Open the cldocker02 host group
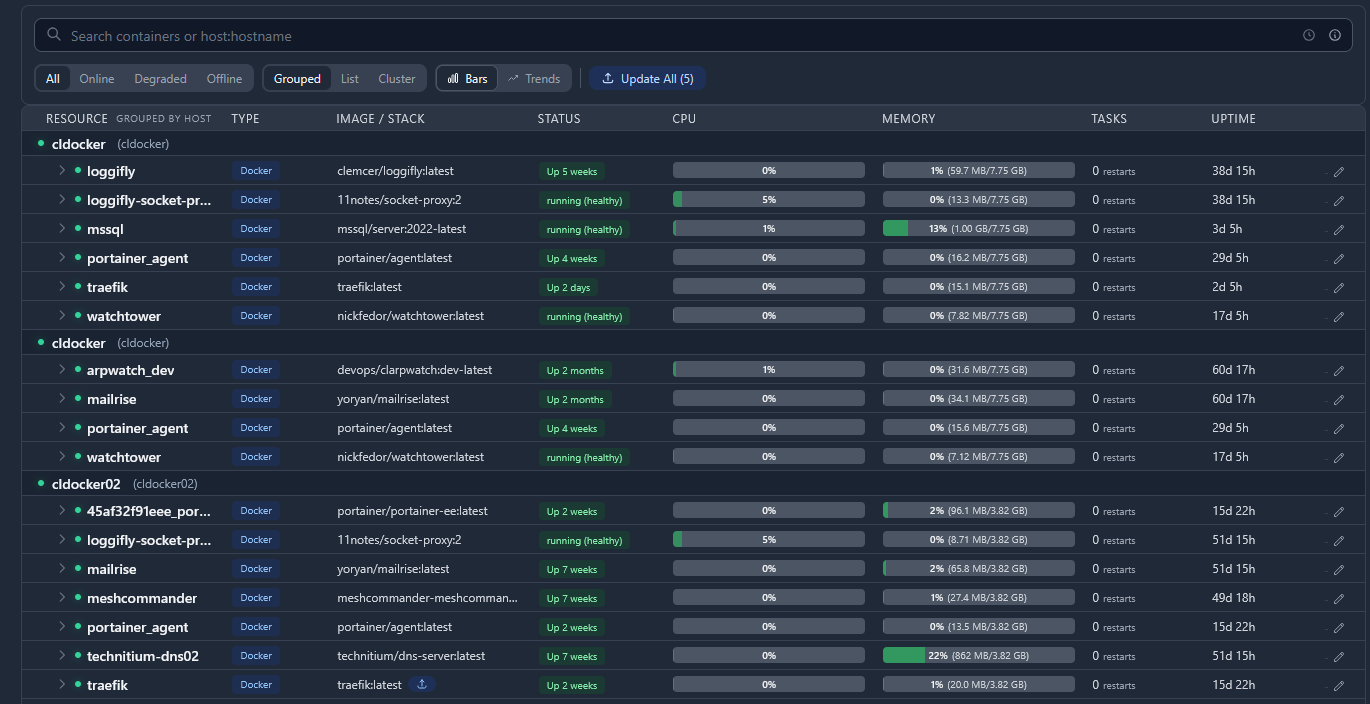 point(86,484)
